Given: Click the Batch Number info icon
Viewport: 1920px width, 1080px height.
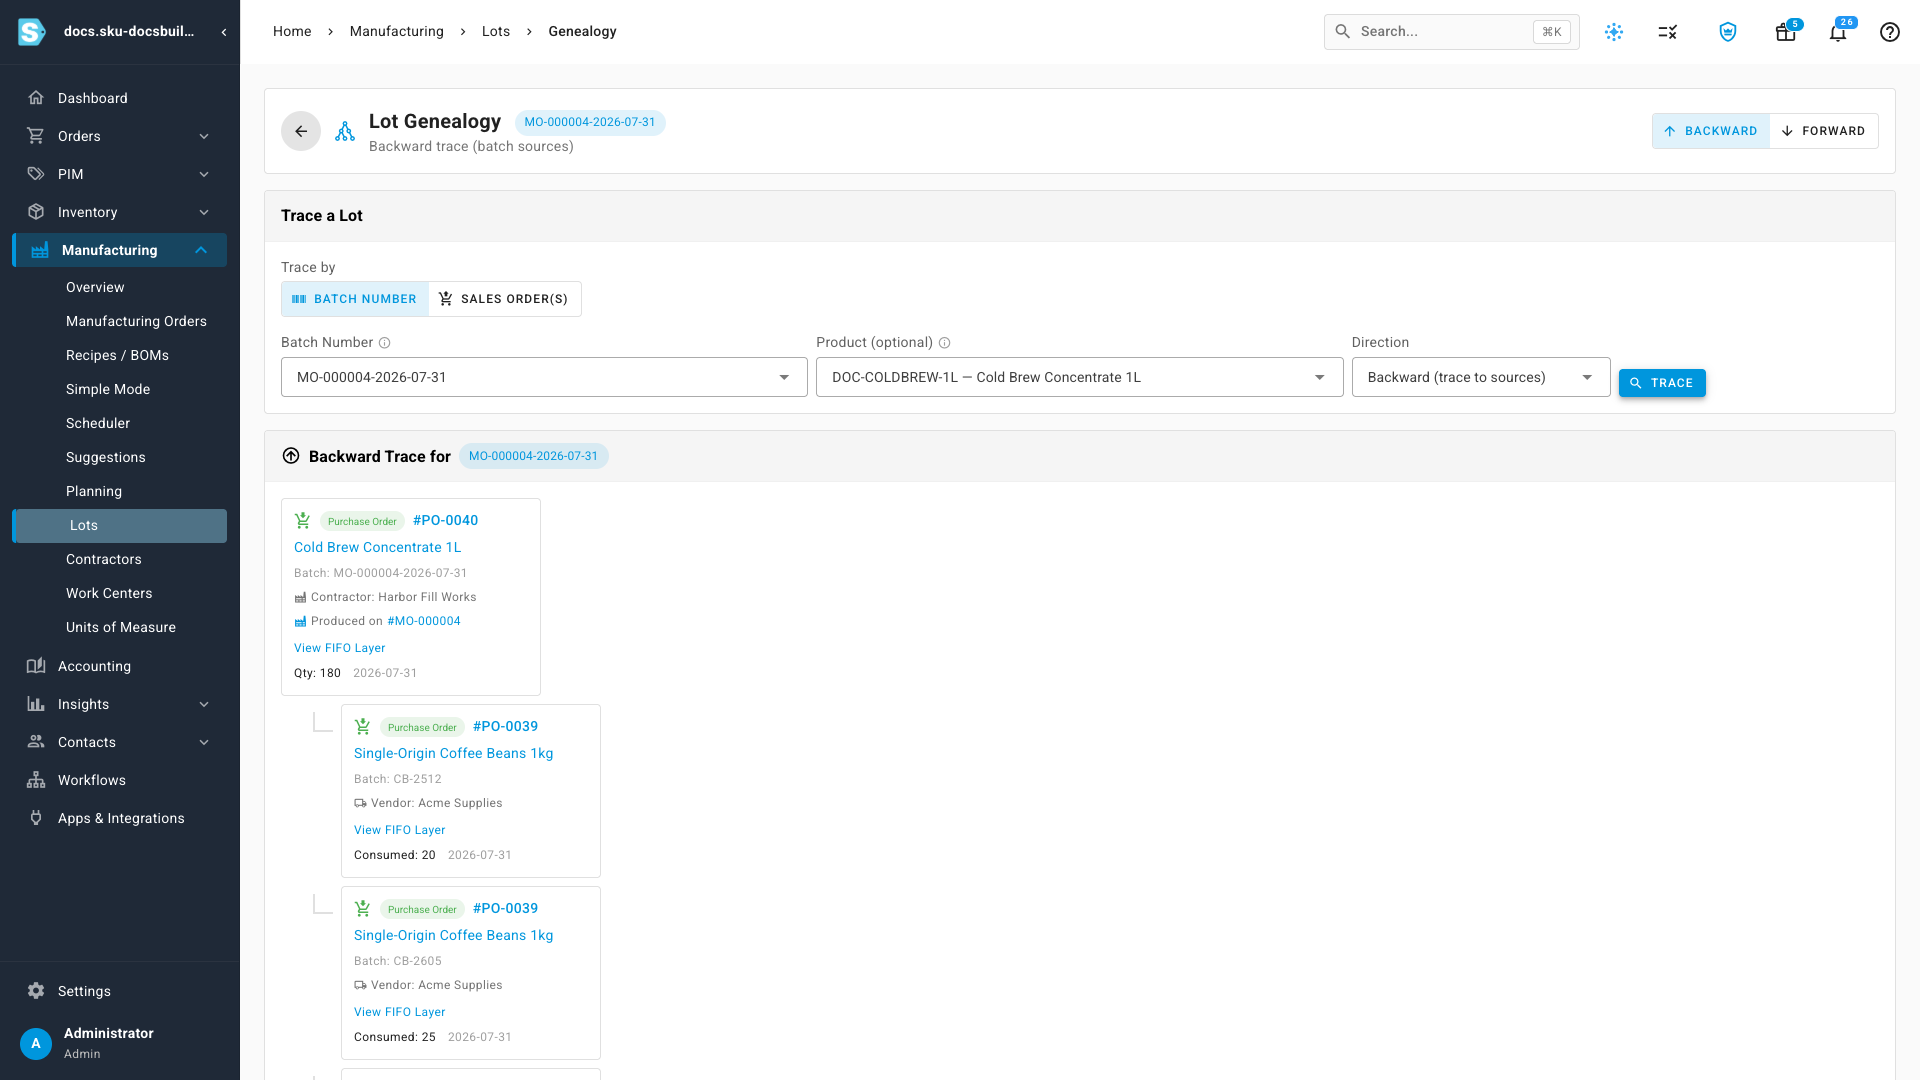Looking at the screenshot, I should click(385, 343).
